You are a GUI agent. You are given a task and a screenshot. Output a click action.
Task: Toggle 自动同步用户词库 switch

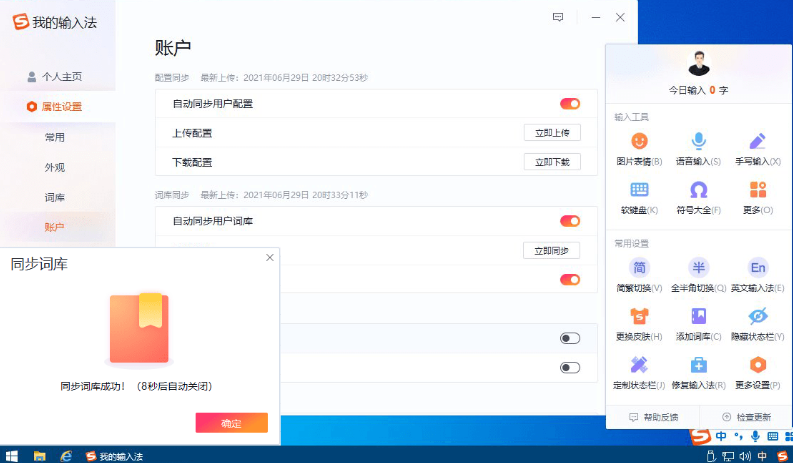click(x=570, y=221)
